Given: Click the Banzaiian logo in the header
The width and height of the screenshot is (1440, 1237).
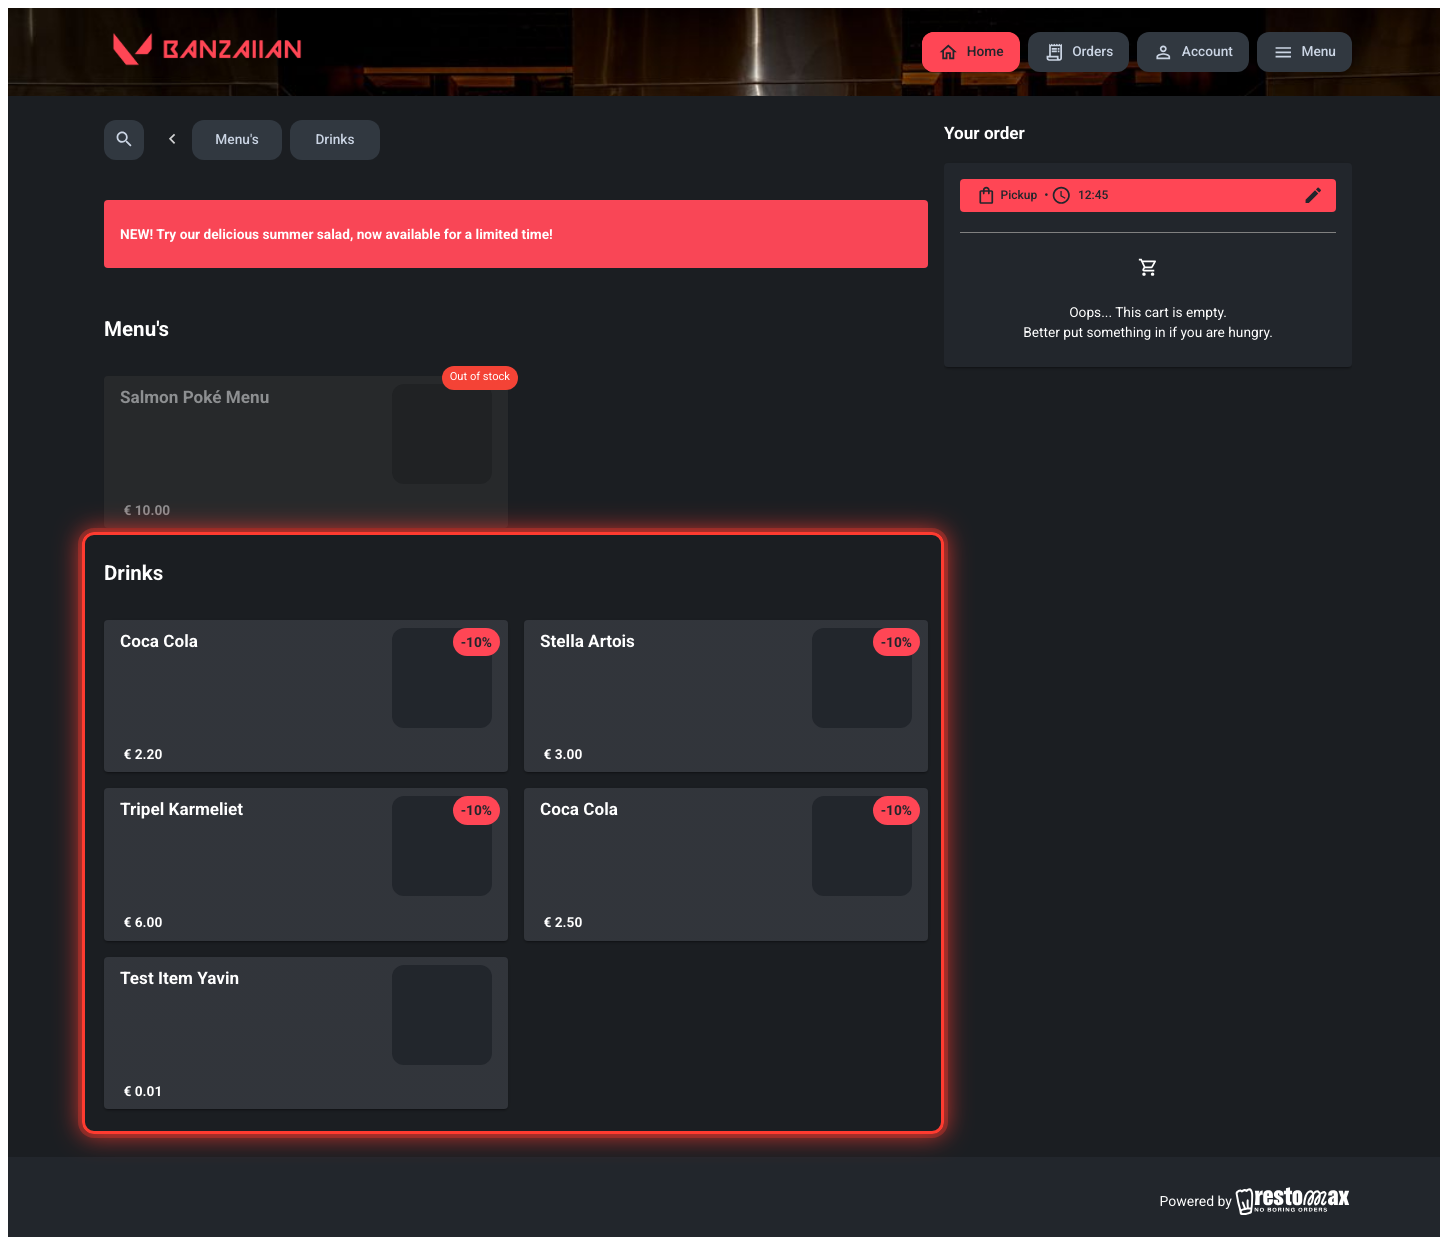Looking at the screenshot, I should pyautogui.click(x=207, y=49).
